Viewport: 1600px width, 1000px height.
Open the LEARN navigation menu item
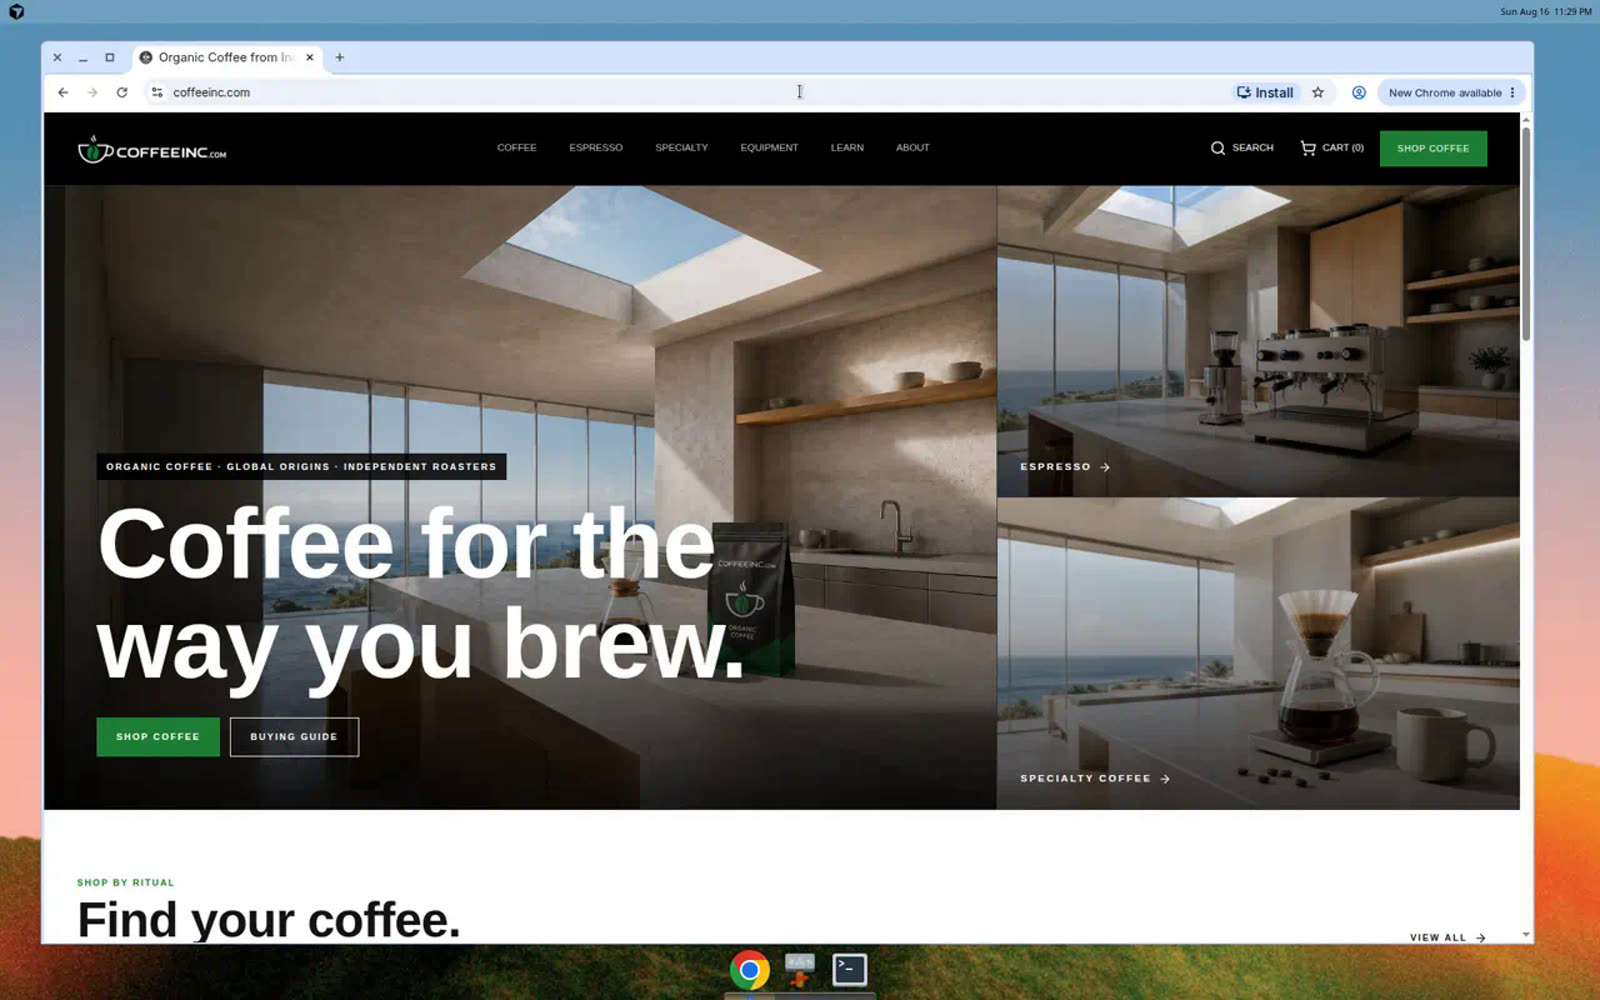(847, 148)
